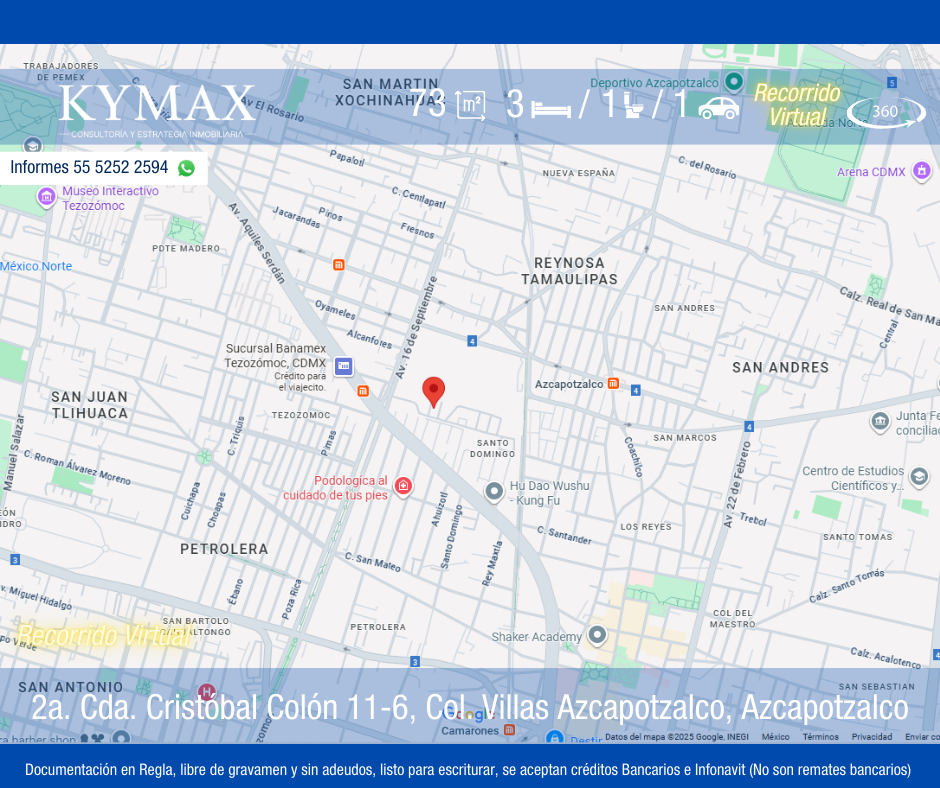Select the Shaker Academy pin
940x788 pixels.
[597, 635]
